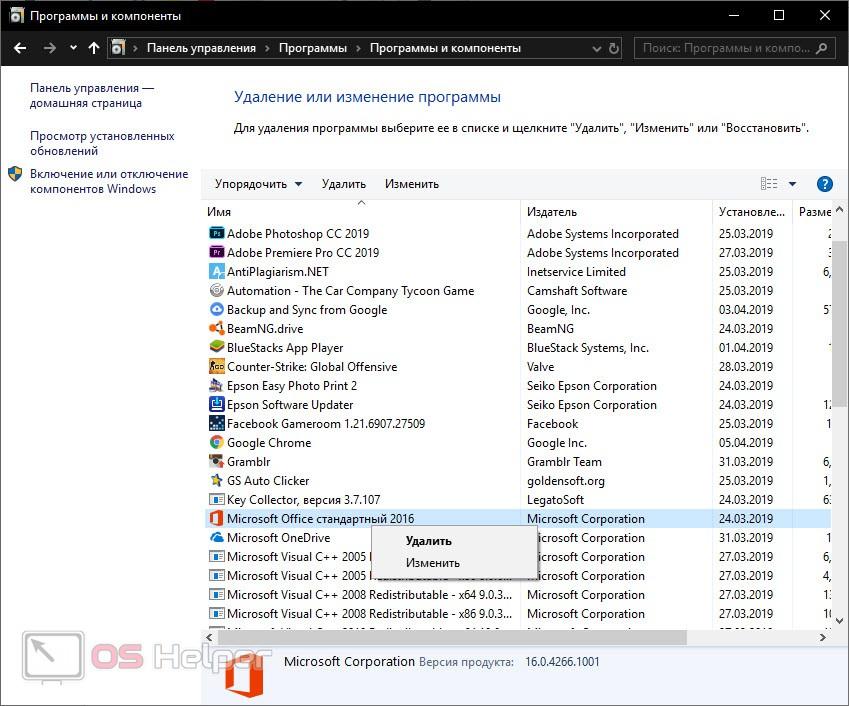Click the GS Auto Clicker star icon

pos(217,480)
